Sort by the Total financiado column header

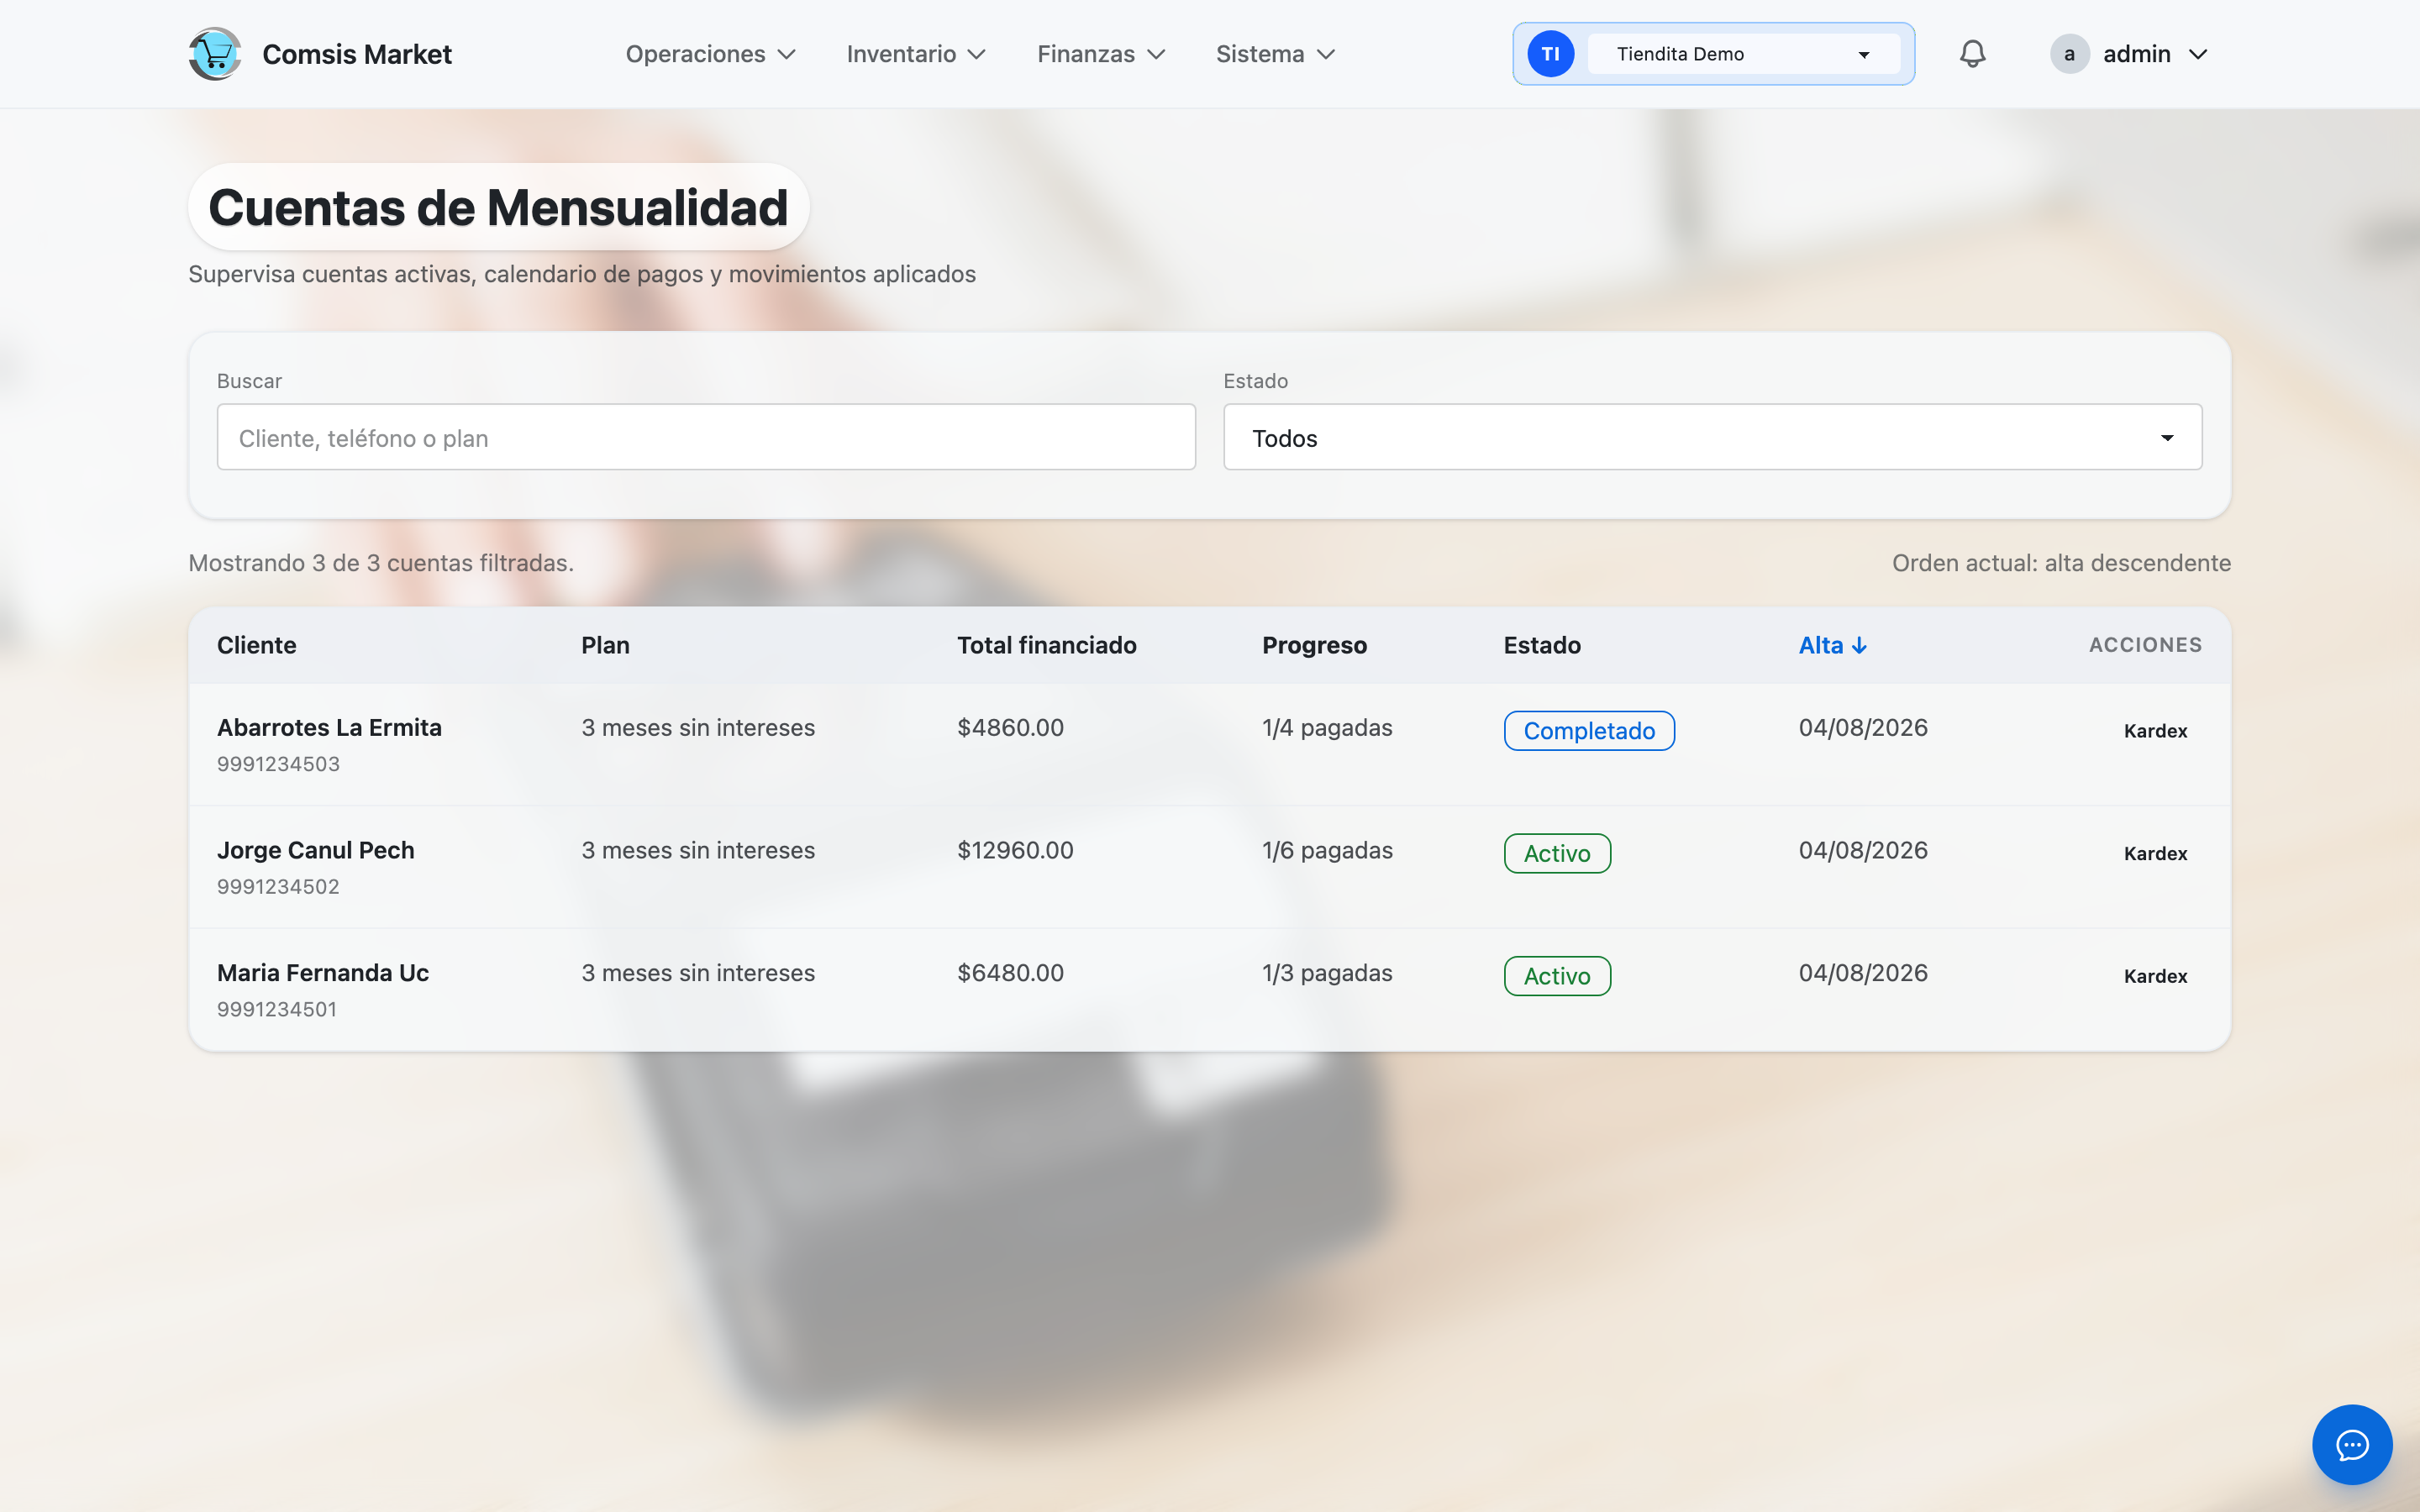click(x=1047, y=646)
